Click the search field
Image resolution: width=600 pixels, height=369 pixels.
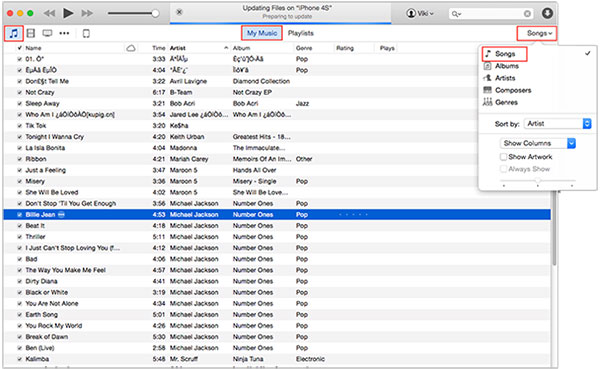pos(491,14)
